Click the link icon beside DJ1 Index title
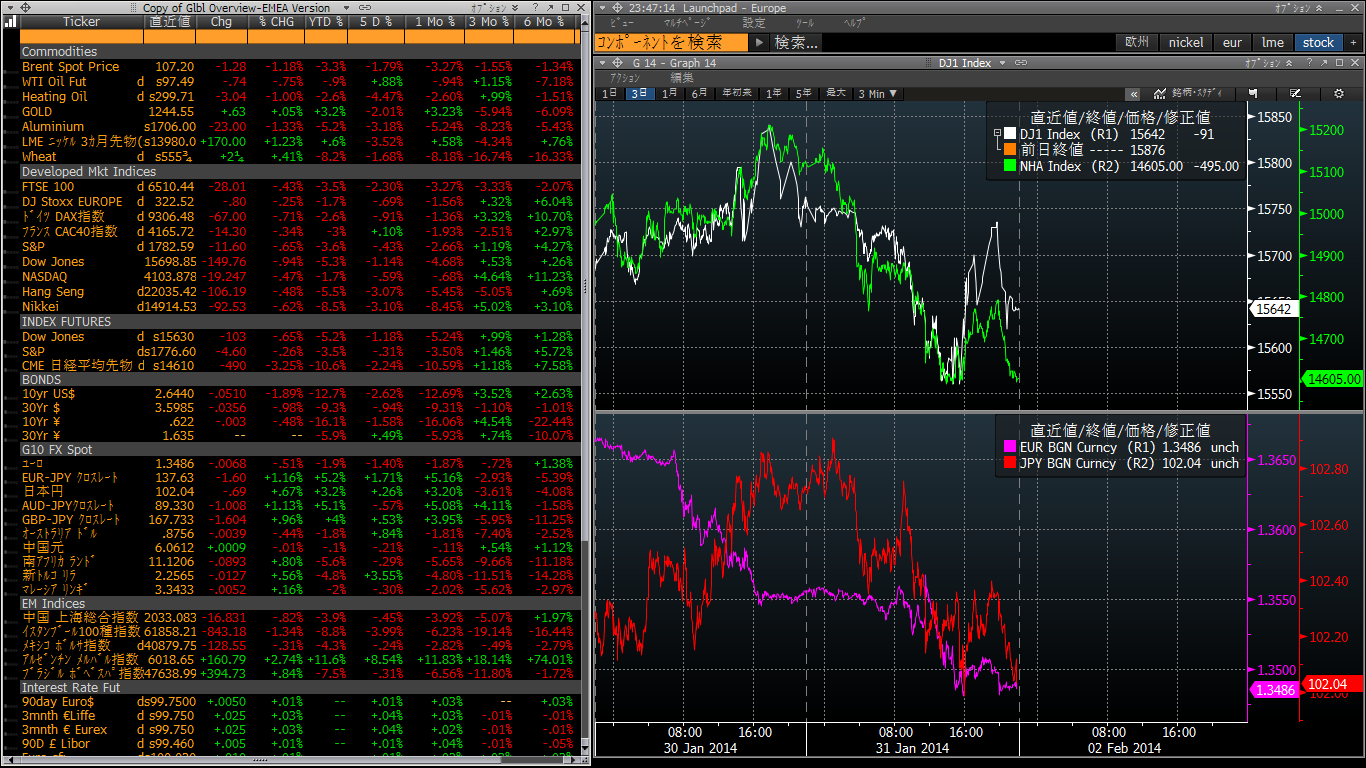Viewport: 1366px width, 768px height. [x=1020, y=63]
